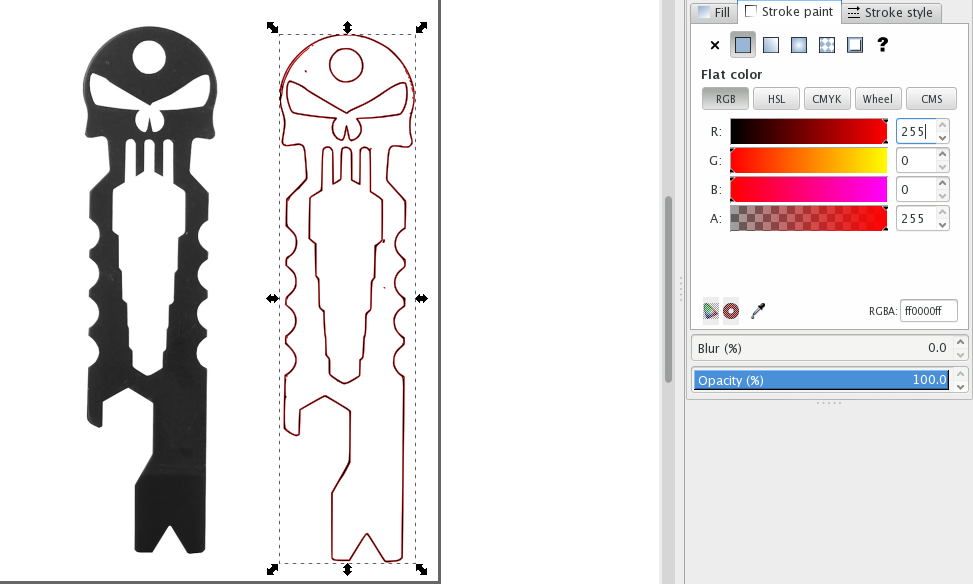Switch to the Fill tab
The image size is (973, 584).
pyautogui.click(x=714, y=12)
